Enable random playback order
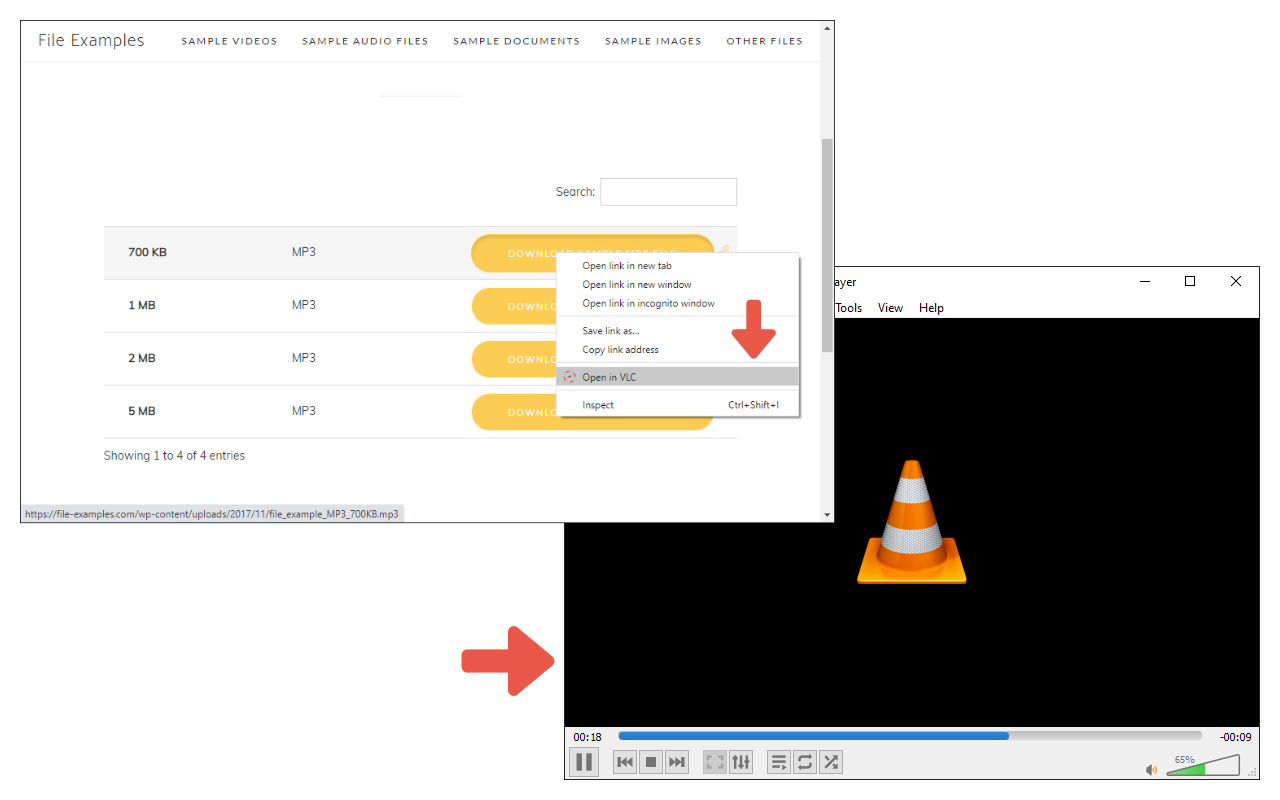1280x800 pixels. [831, 761]
